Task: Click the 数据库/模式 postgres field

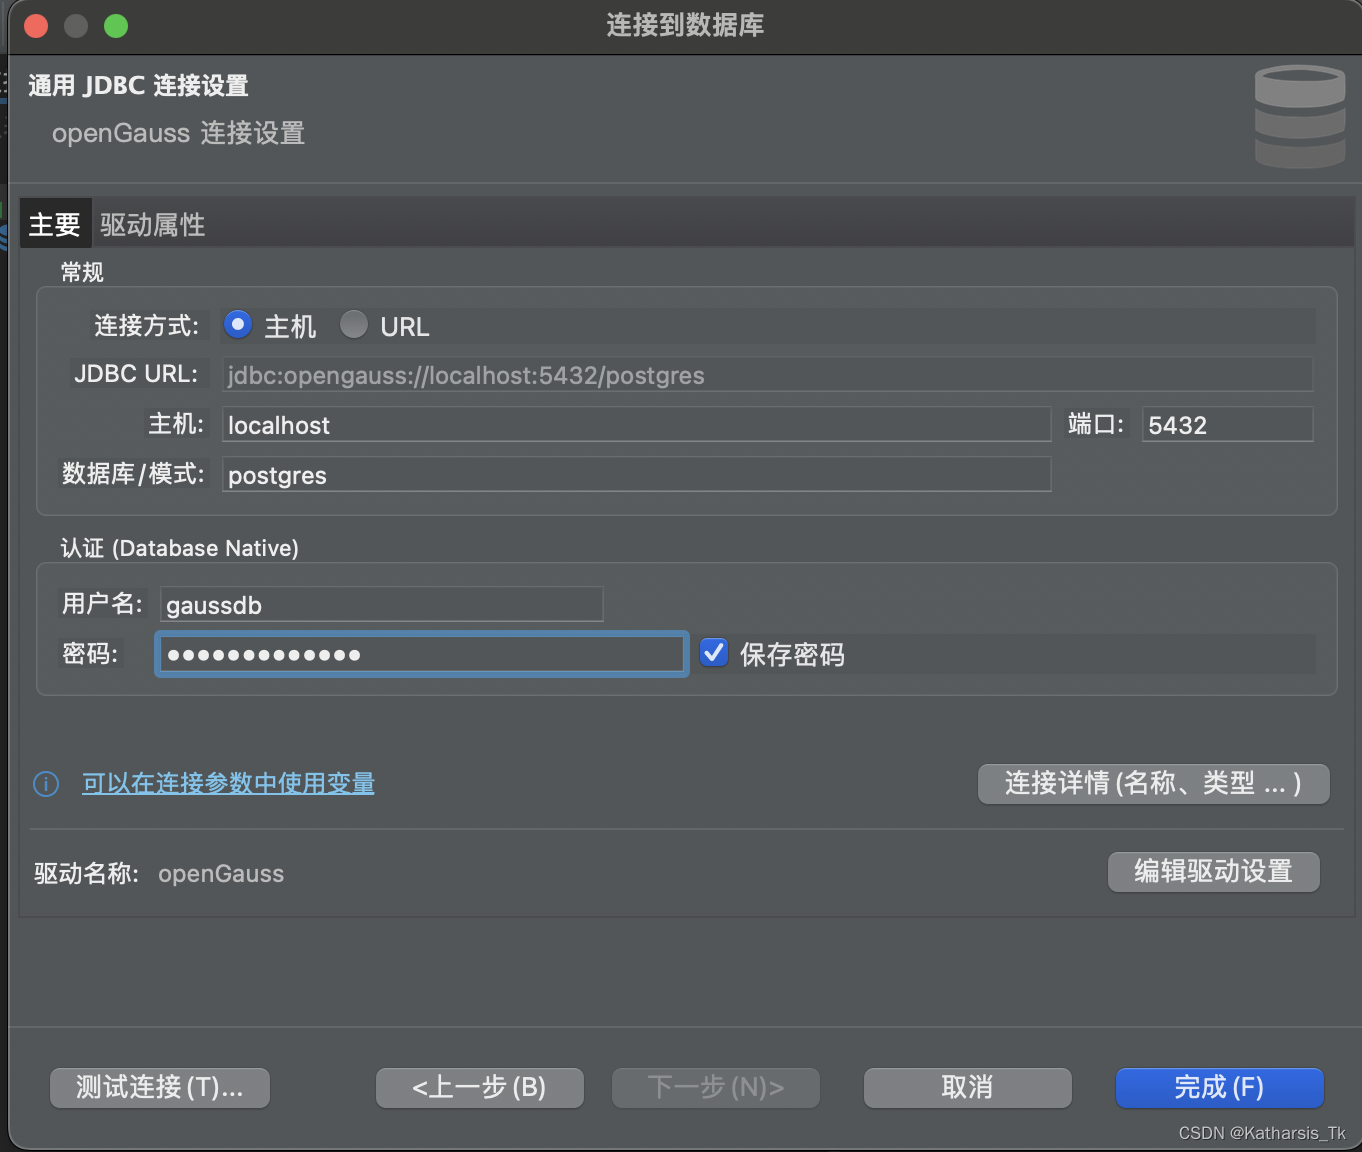Action: 636,475
